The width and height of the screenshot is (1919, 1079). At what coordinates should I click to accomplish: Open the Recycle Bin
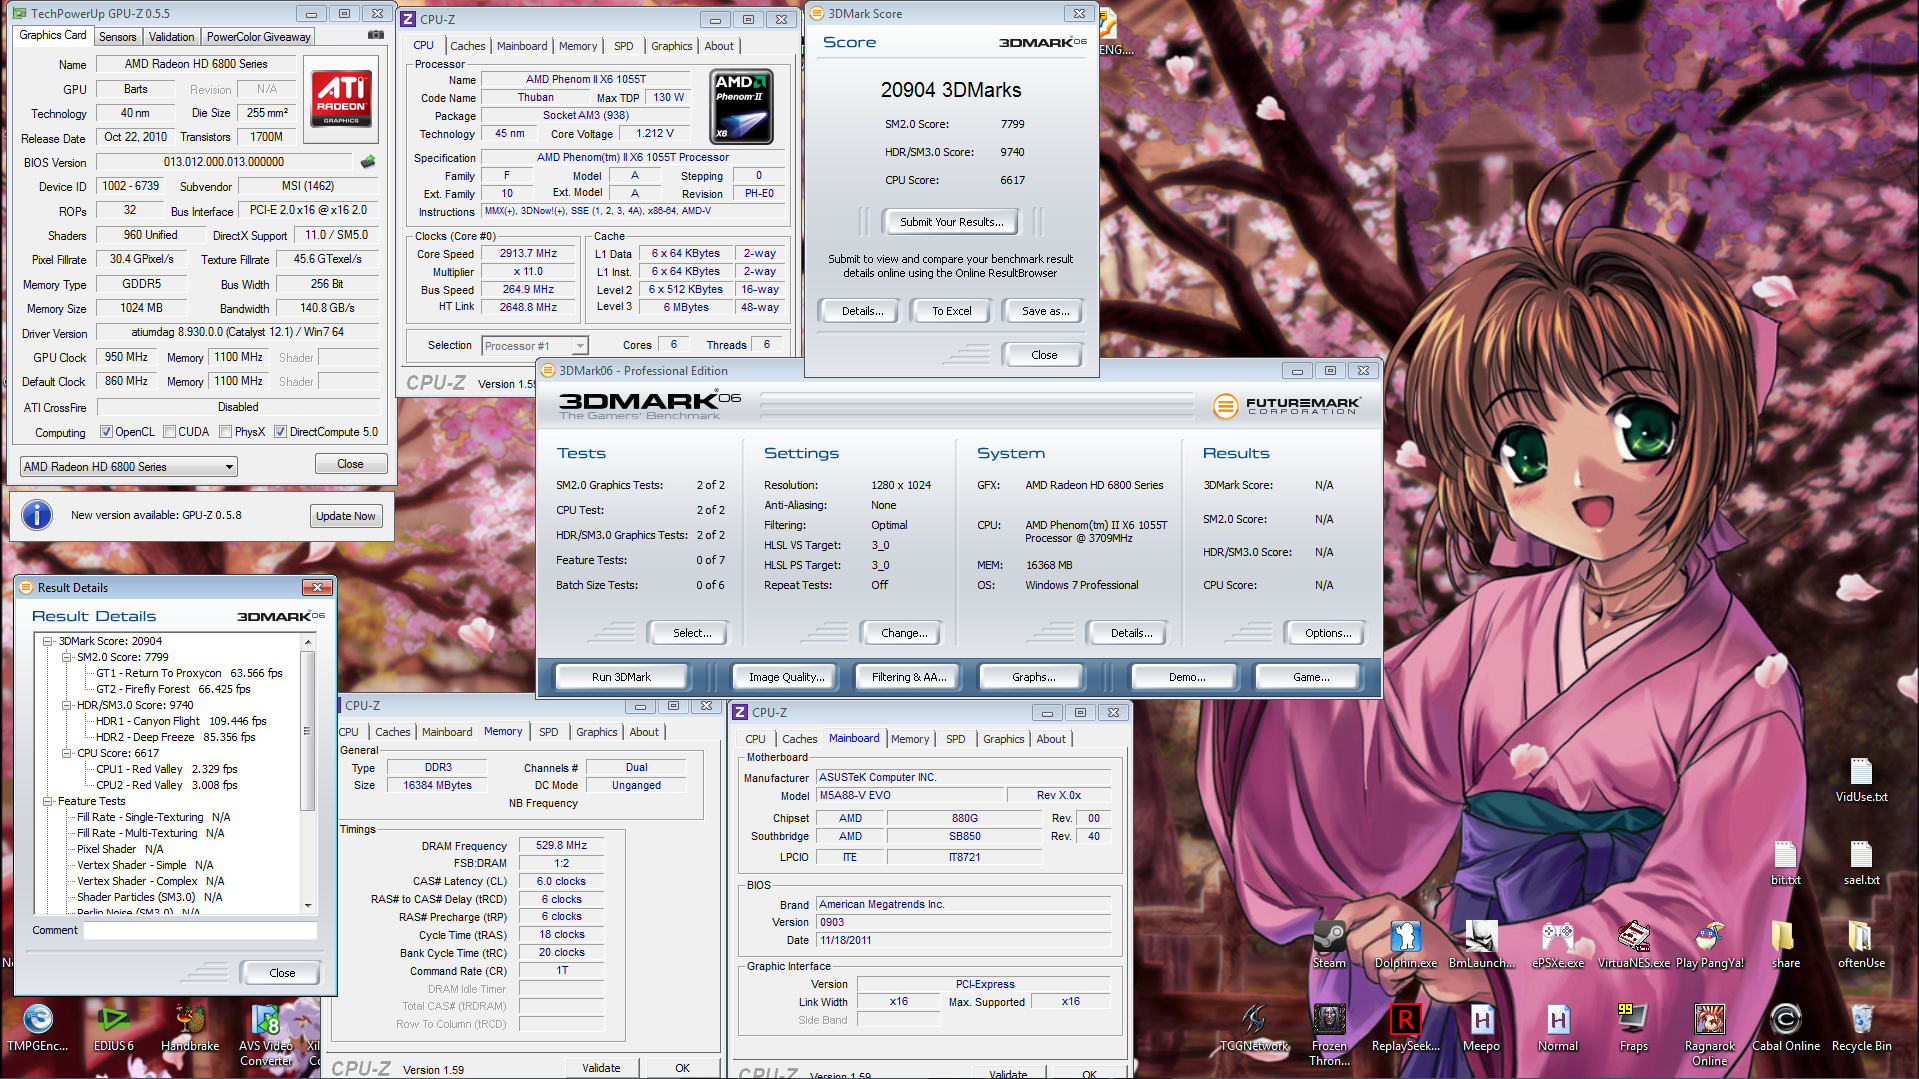pyautogui.click(x=1861, y=1028)
